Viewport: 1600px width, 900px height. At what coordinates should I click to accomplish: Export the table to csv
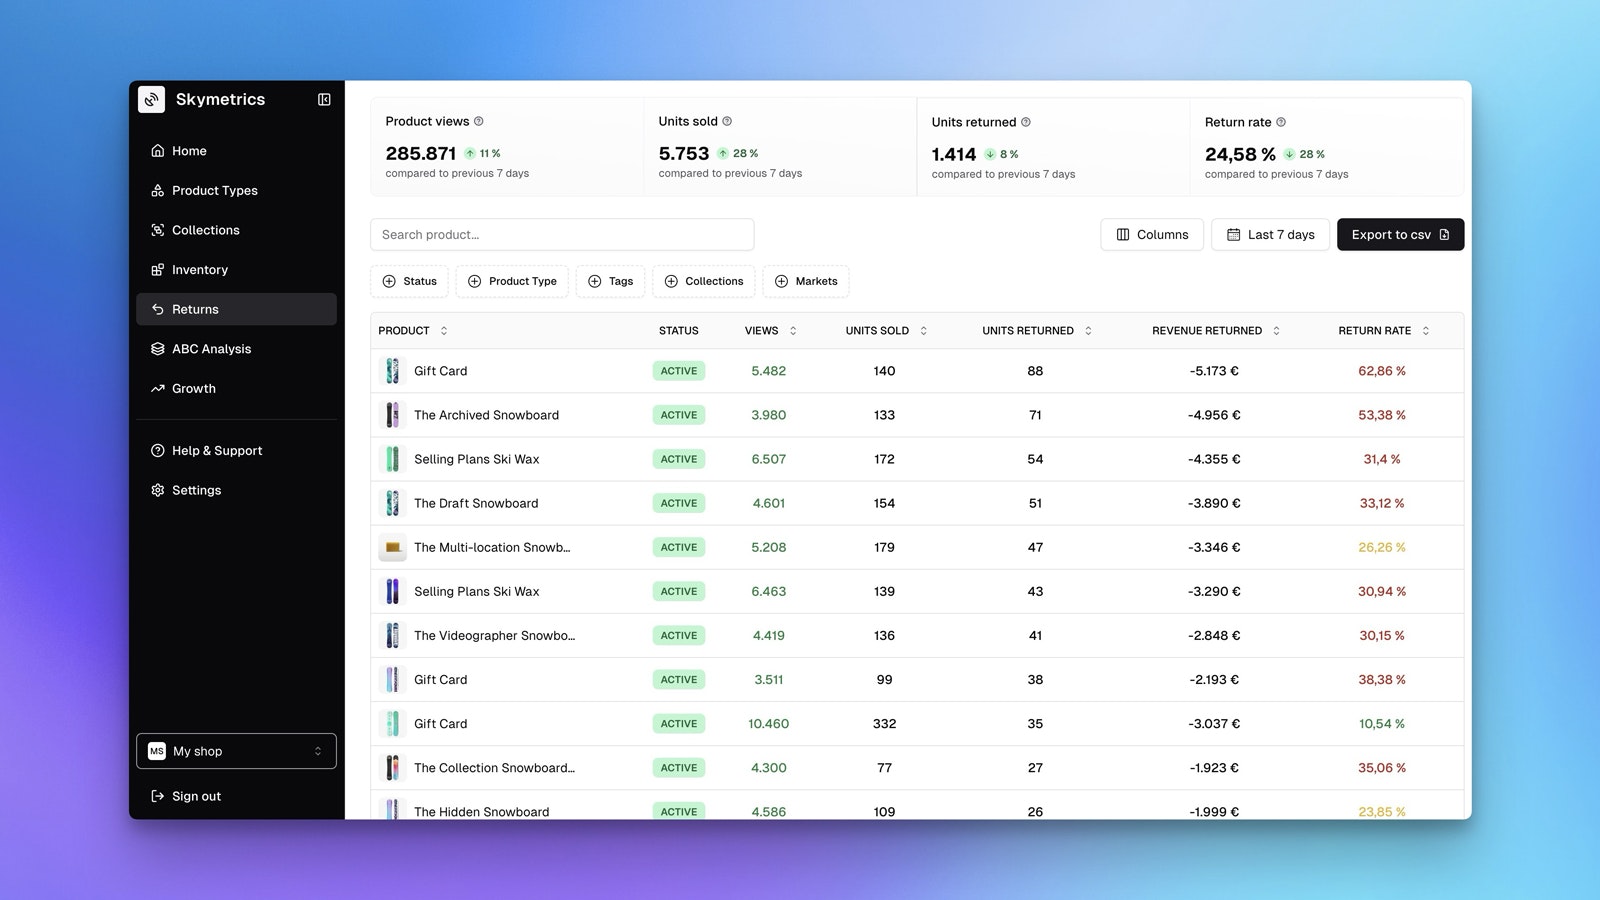(x=1400, y=235)
